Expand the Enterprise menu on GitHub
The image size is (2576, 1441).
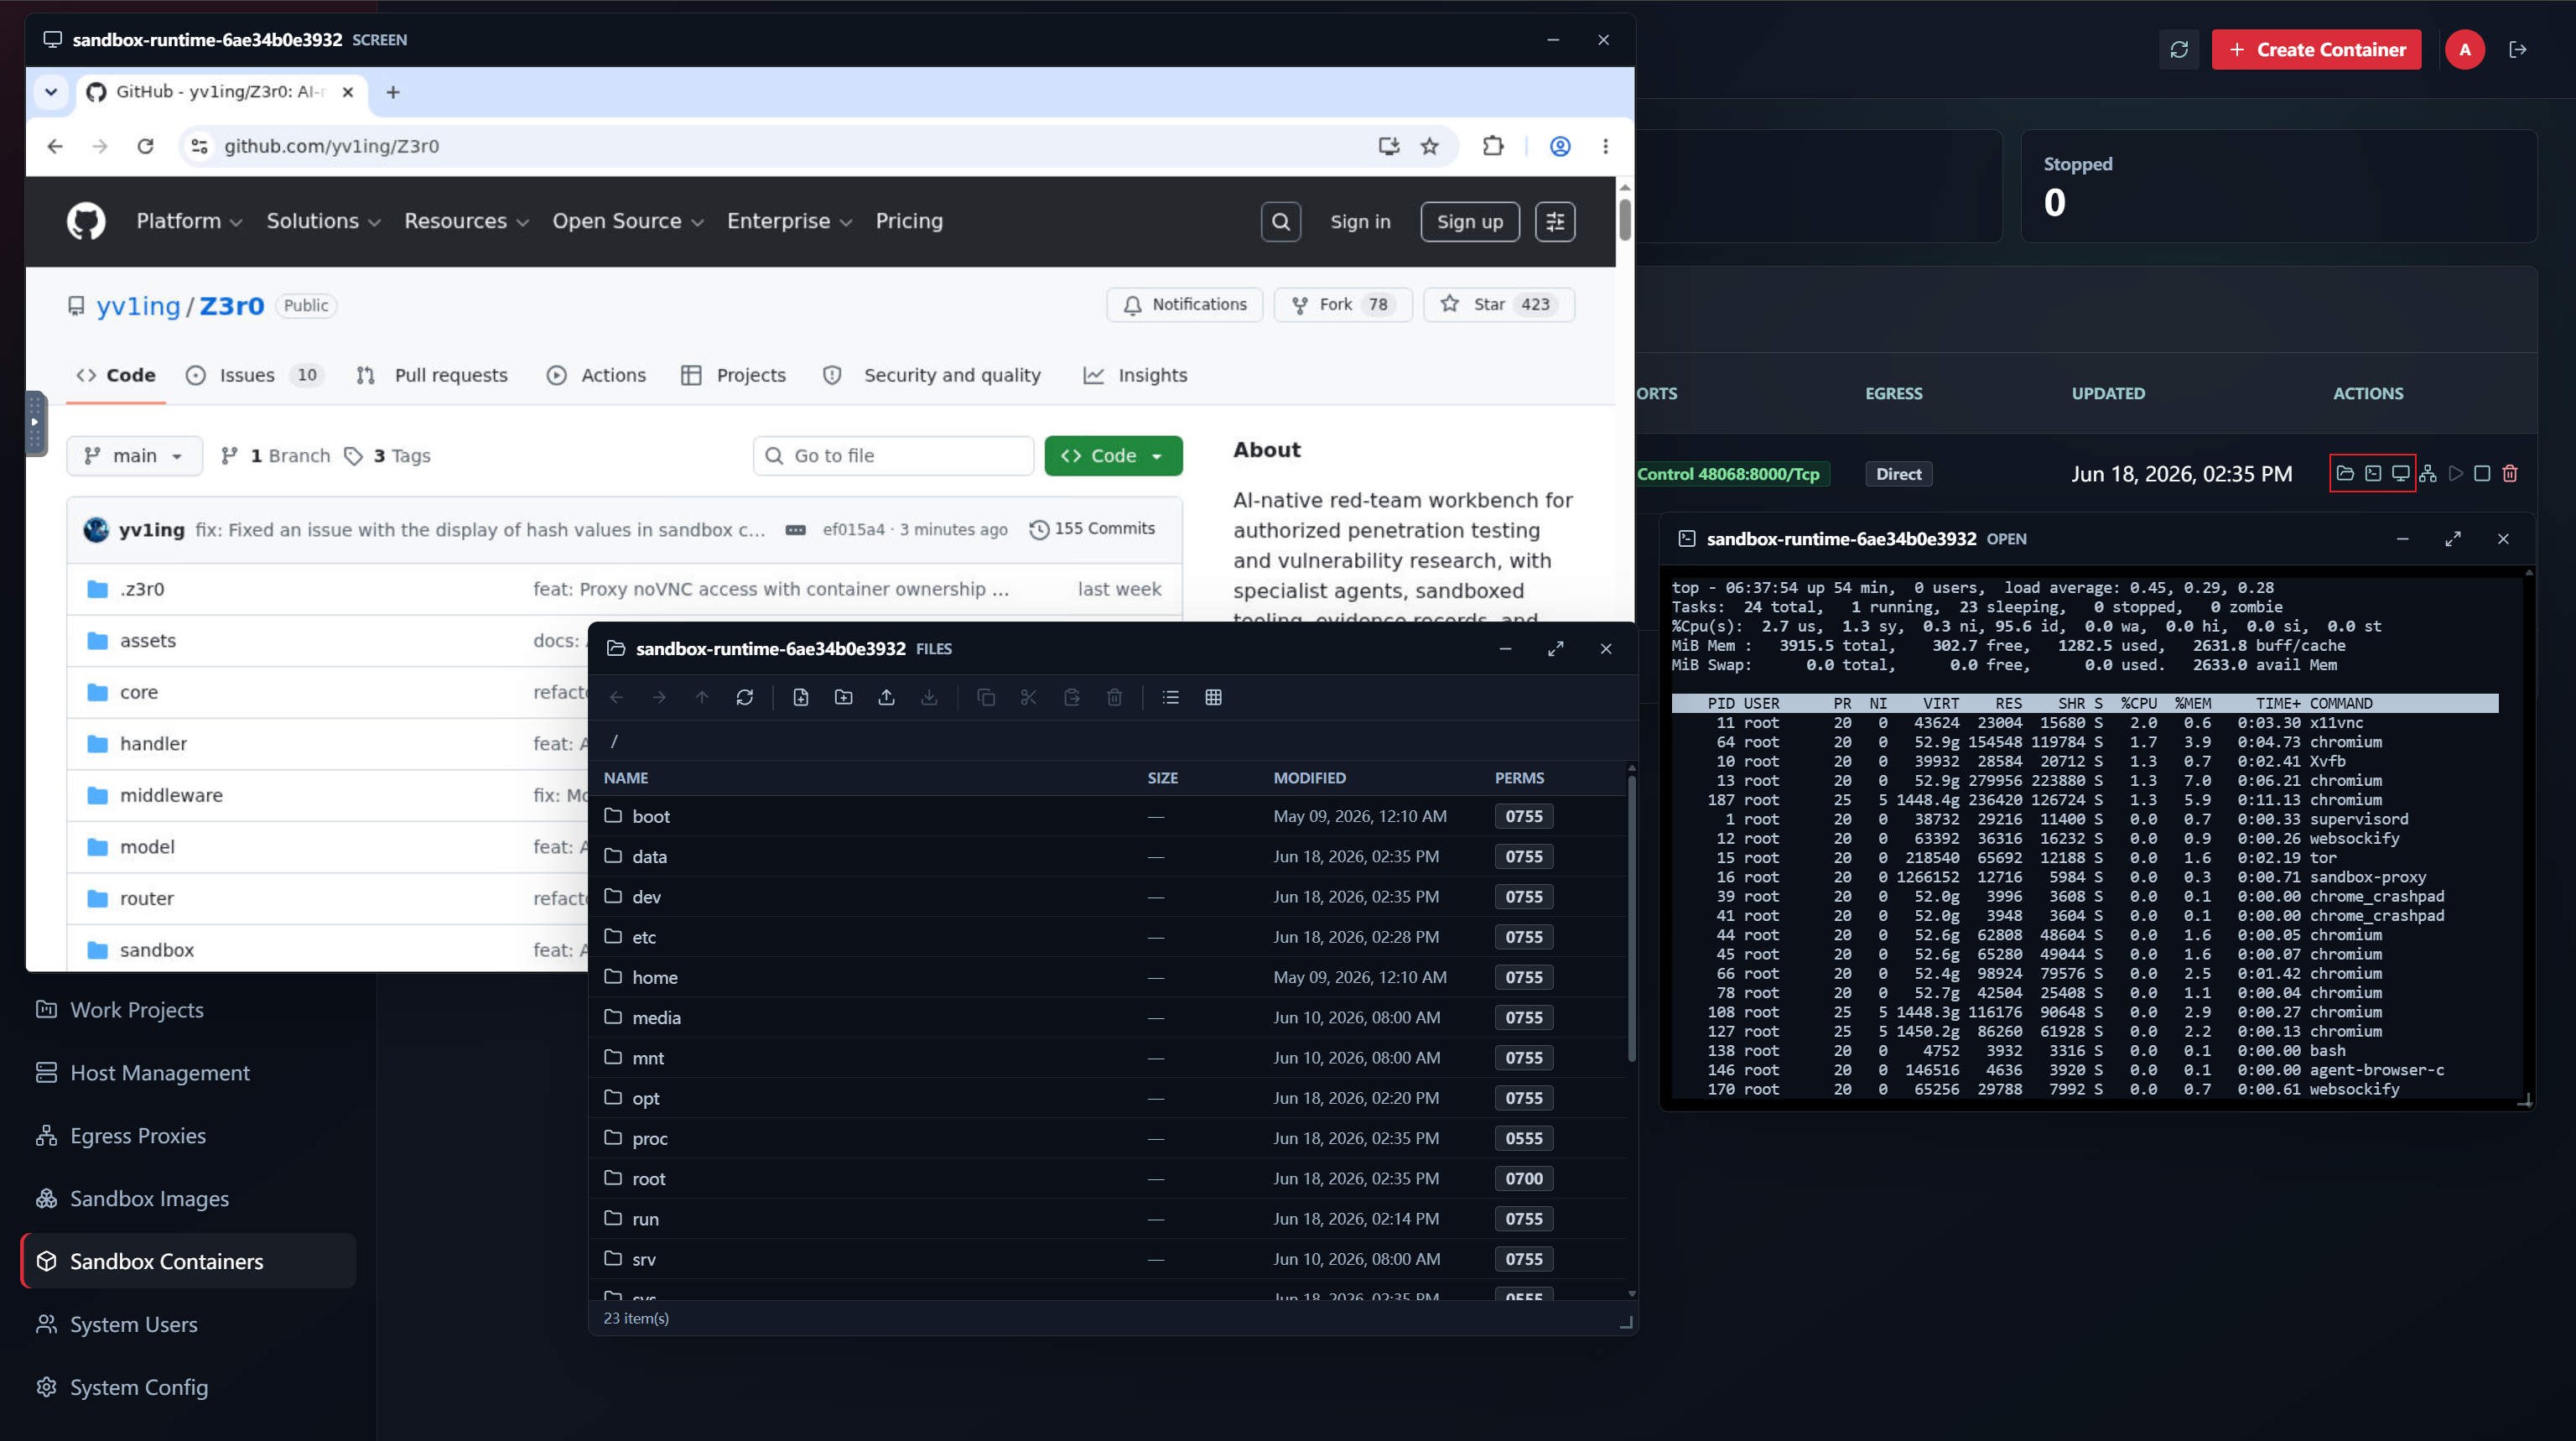click(789, 221)
